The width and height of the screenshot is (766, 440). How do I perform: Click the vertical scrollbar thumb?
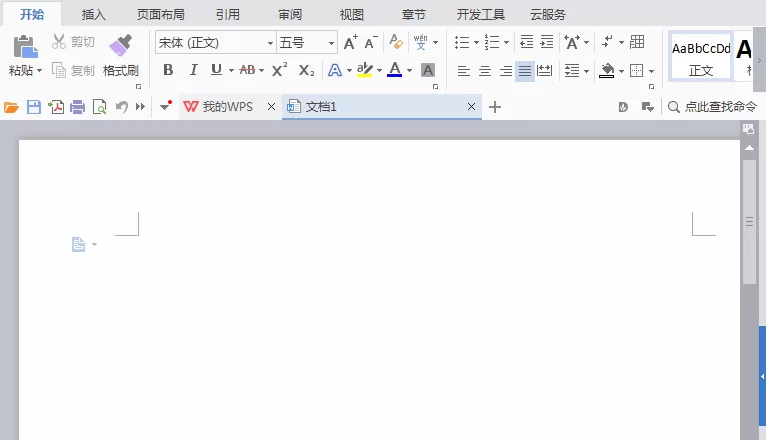pyautogui.click(x=749, y=222)
